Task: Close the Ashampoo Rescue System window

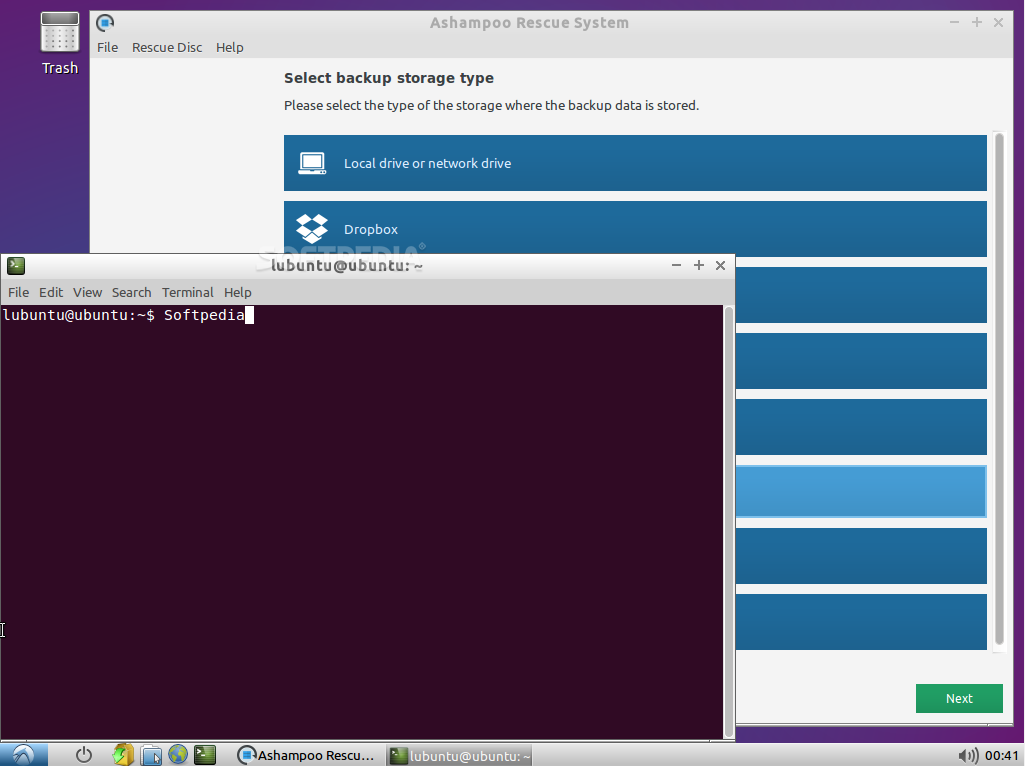Action: [998, 22]
